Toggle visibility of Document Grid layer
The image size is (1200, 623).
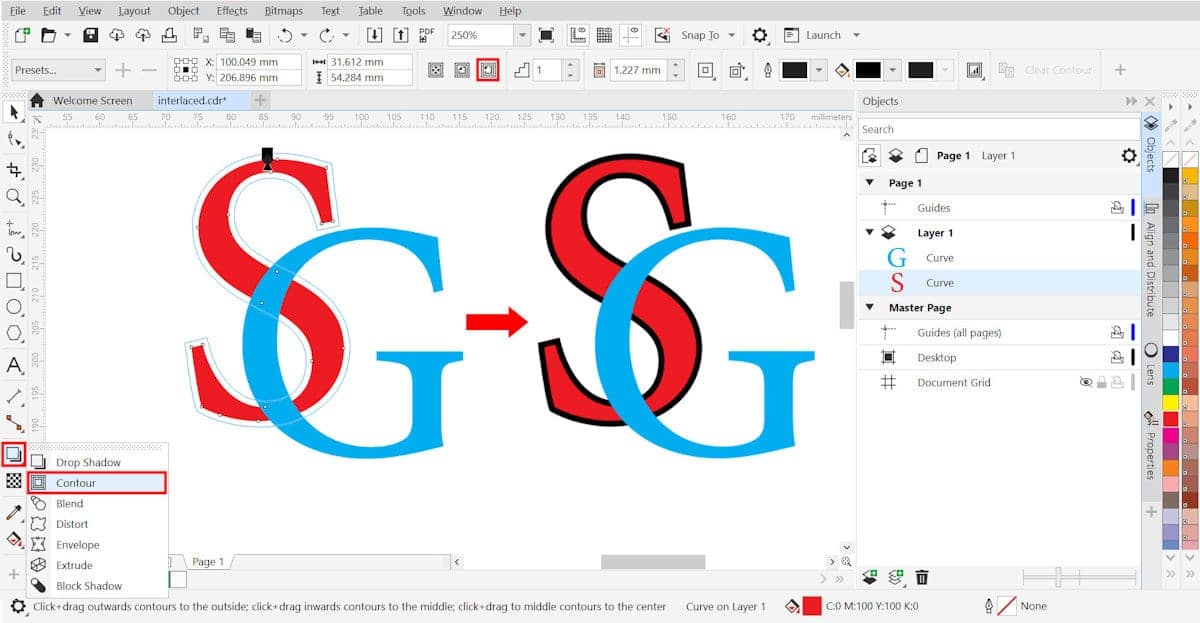pyautogui.click(x=1086, y=382)
